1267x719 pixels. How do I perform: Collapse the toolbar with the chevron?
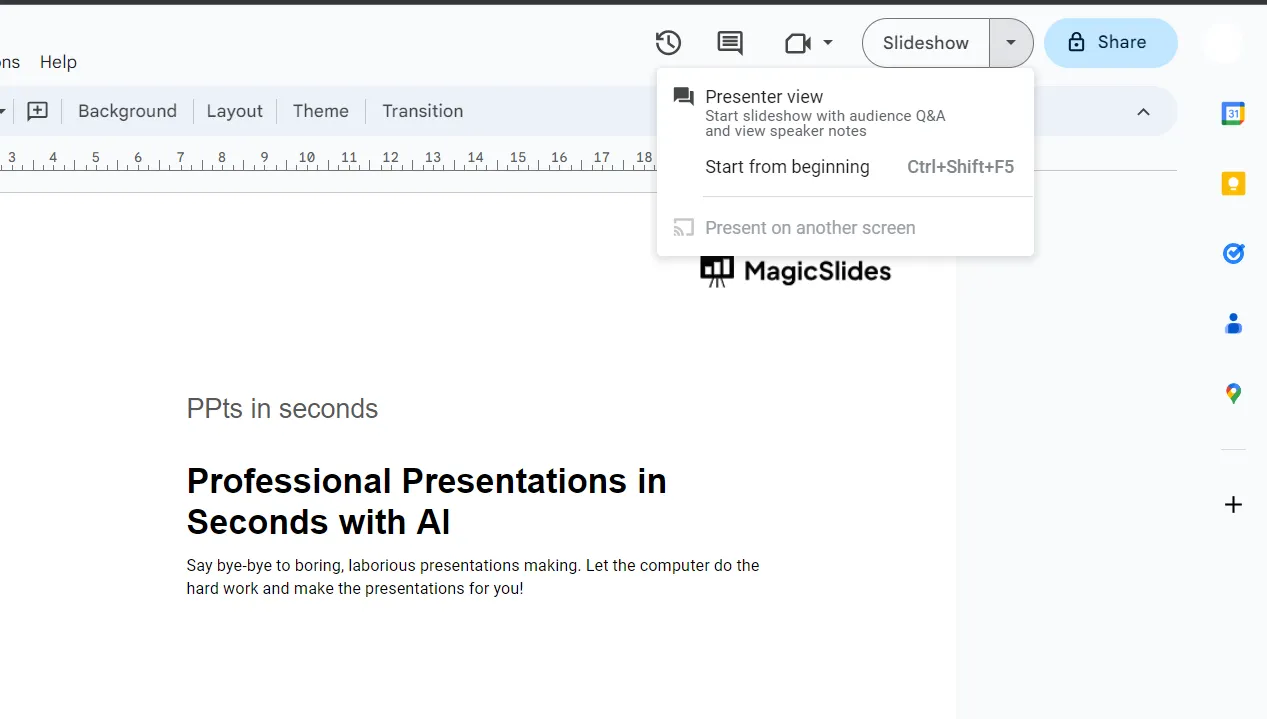tap(1143, 112)
